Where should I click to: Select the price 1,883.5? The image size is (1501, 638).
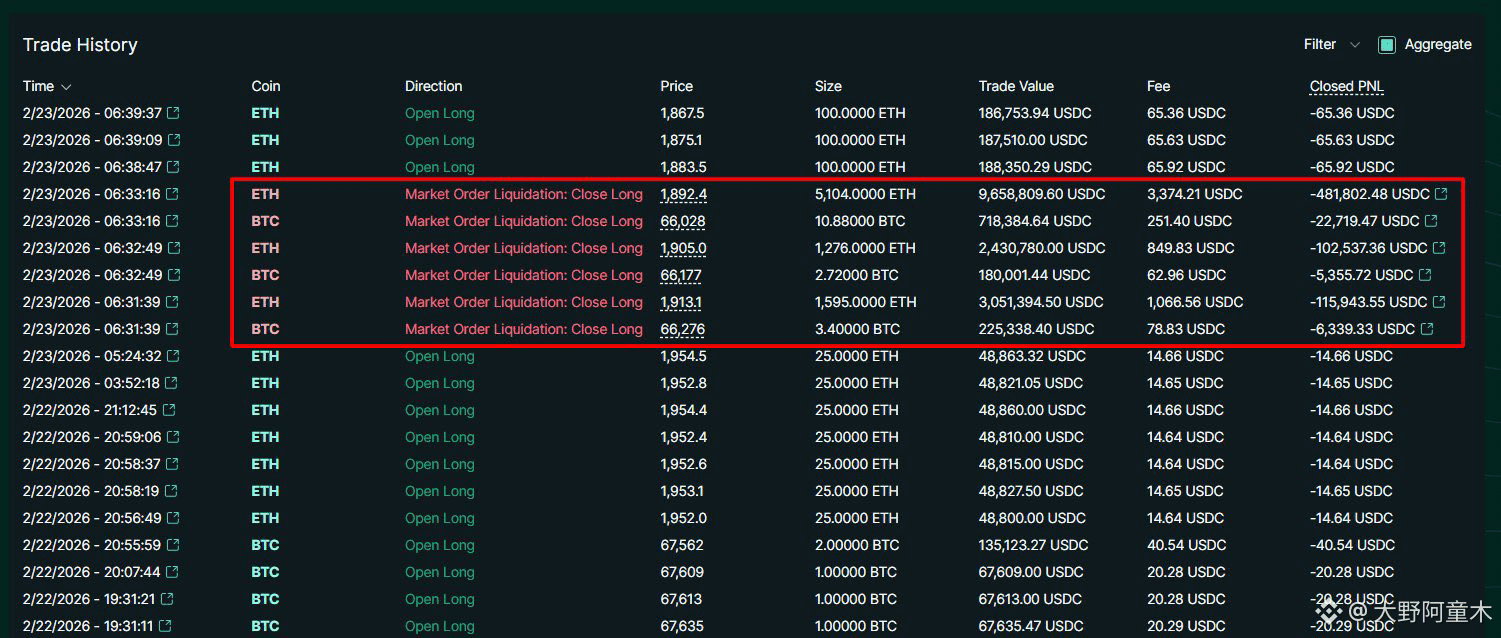[682, 167]
